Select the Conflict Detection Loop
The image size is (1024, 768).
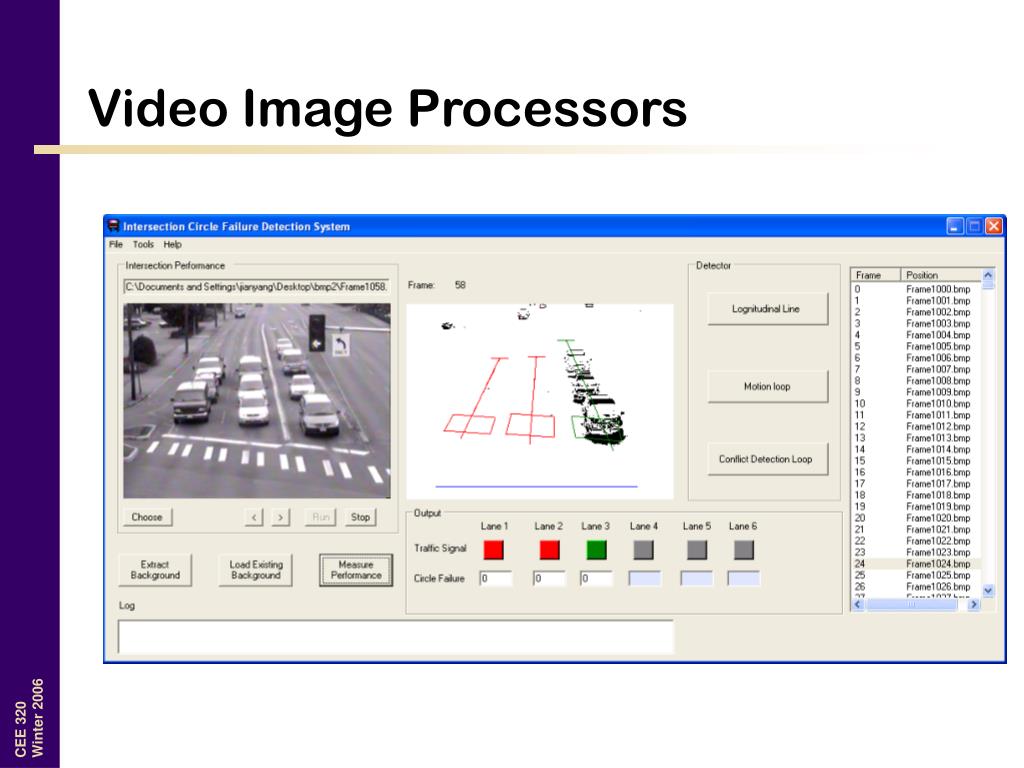(767, 458)
